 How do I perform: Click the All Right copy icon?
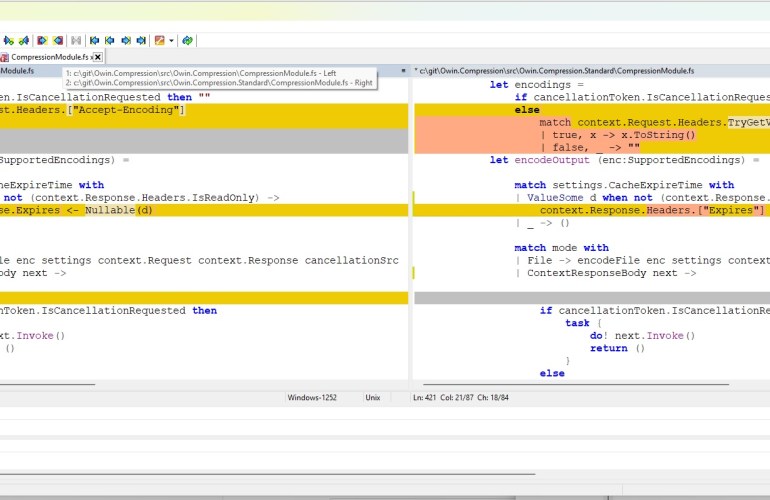[x=42, y=41]
